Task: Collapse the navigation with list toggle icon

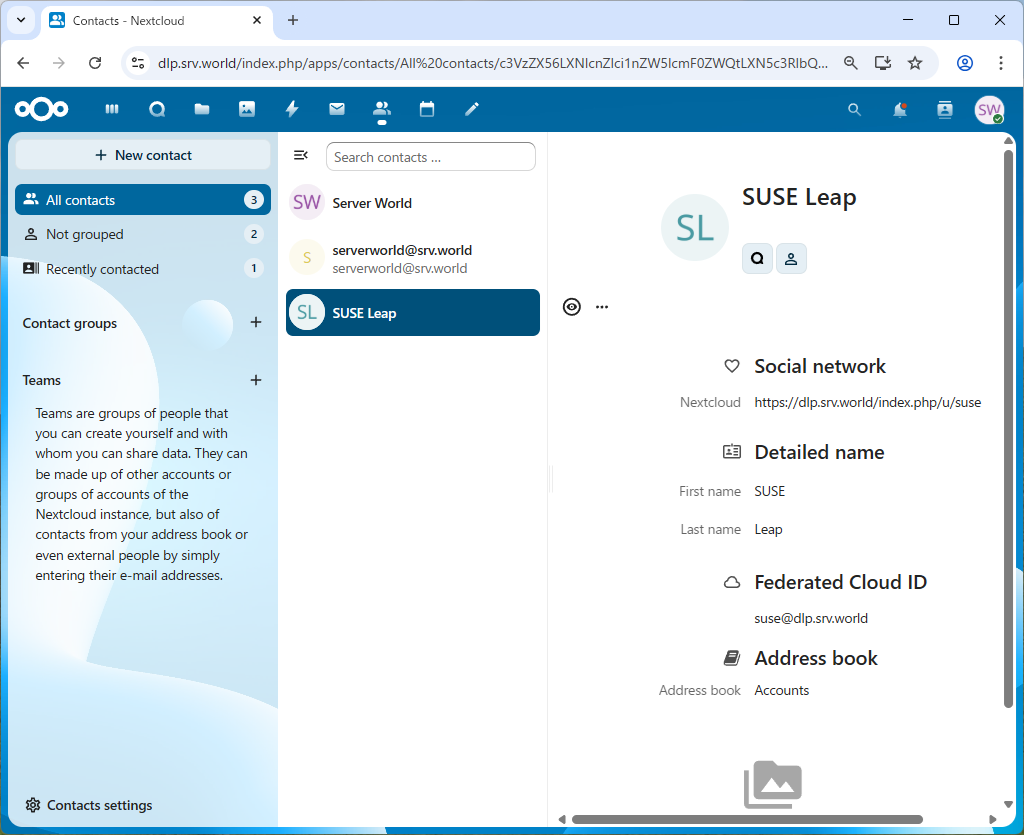Action: pos(300,155)
